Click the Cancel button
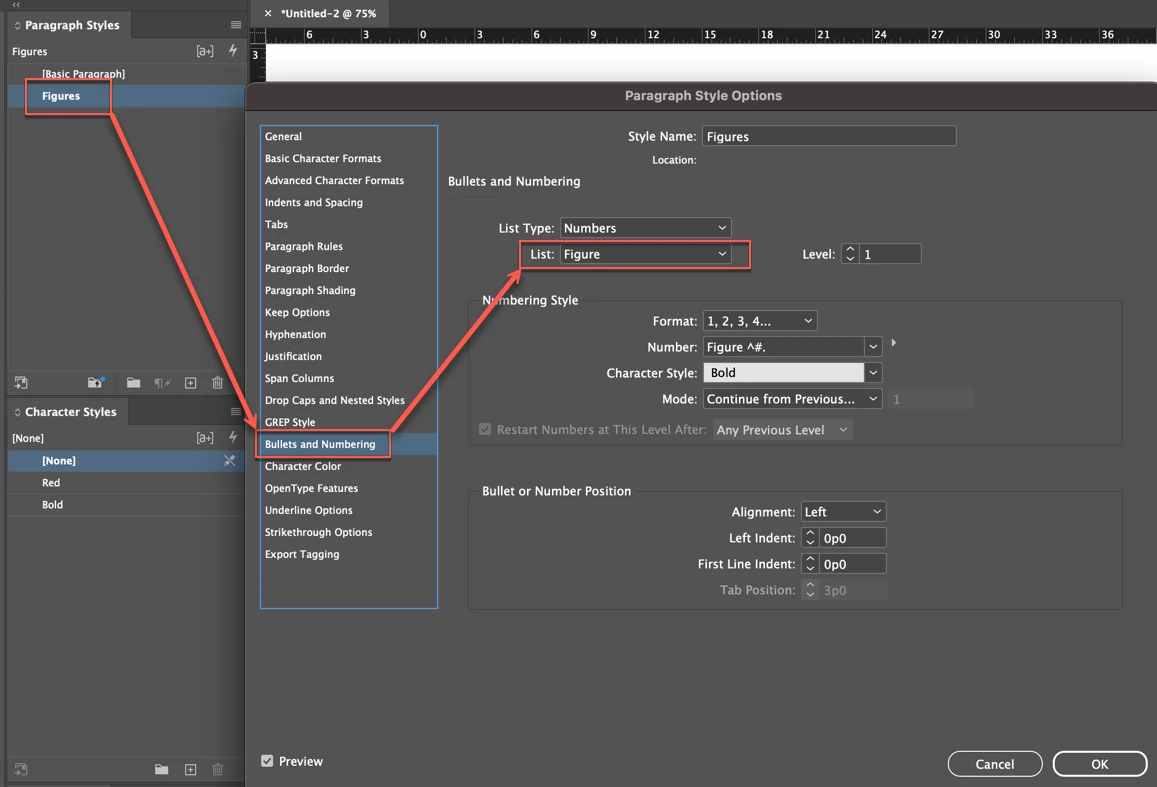Viewport: 1157px width, 787px height. pos(995,763)
